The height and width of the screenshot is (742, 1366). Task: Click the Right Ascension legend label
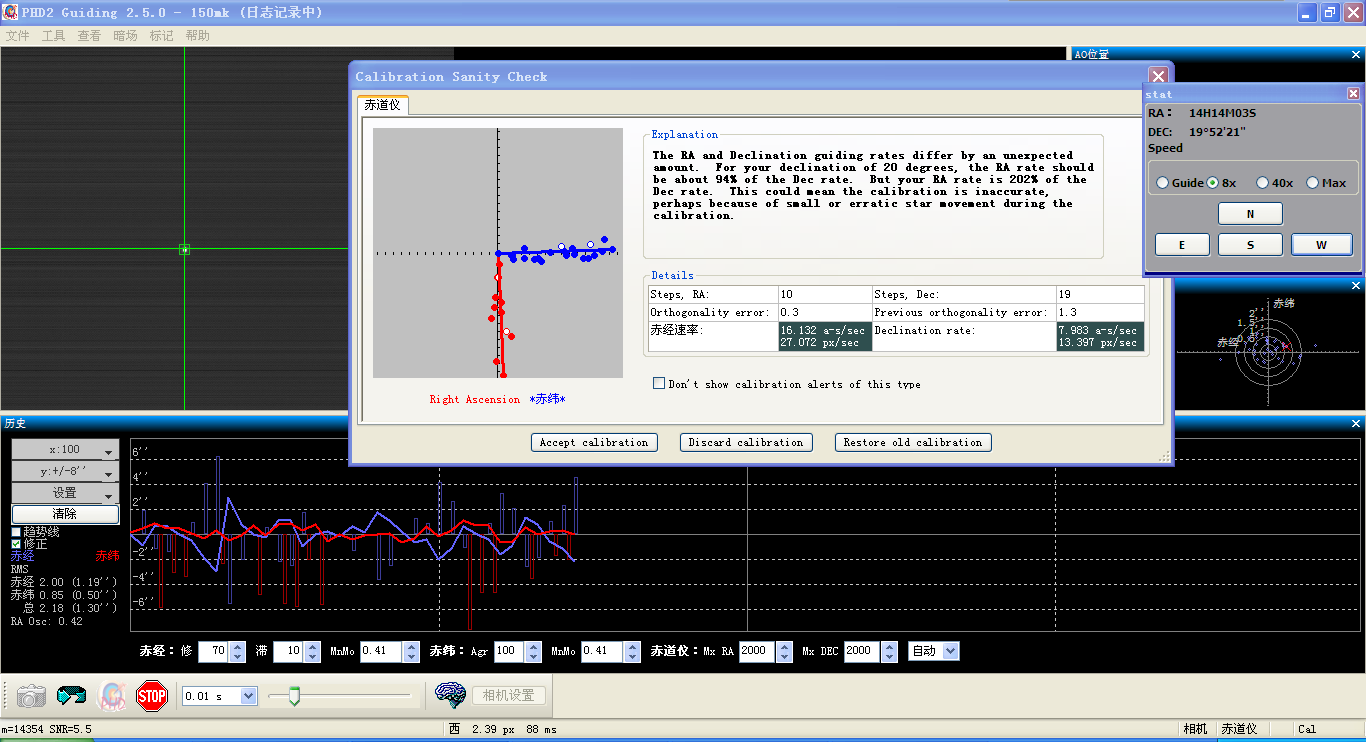pyautogui.click(x=475, y=399)
